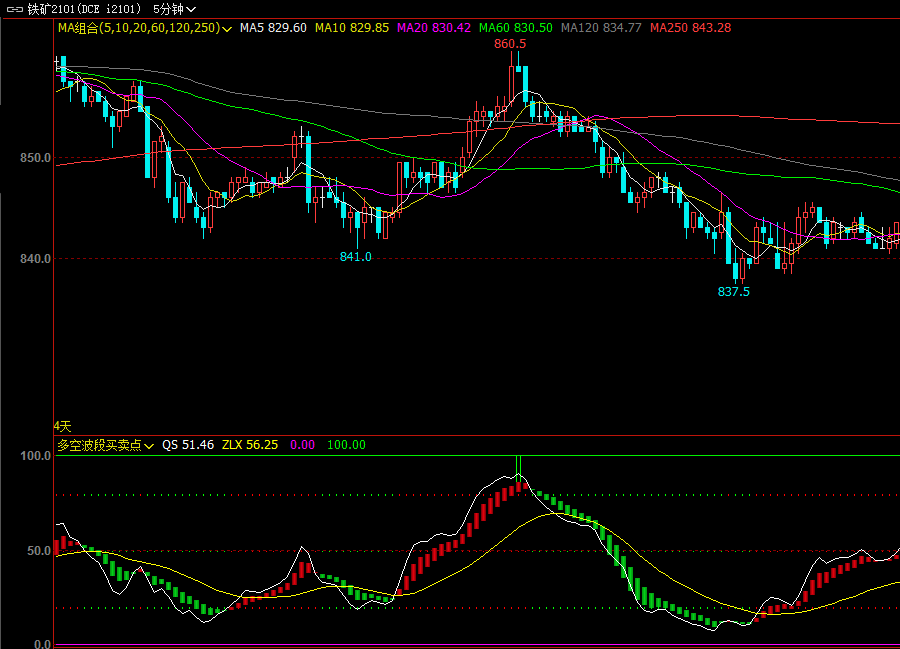The height and width of the screenshot is (649, 900).
Task: Click the magenta 0.00 indicator value
Action: (302, 445)
